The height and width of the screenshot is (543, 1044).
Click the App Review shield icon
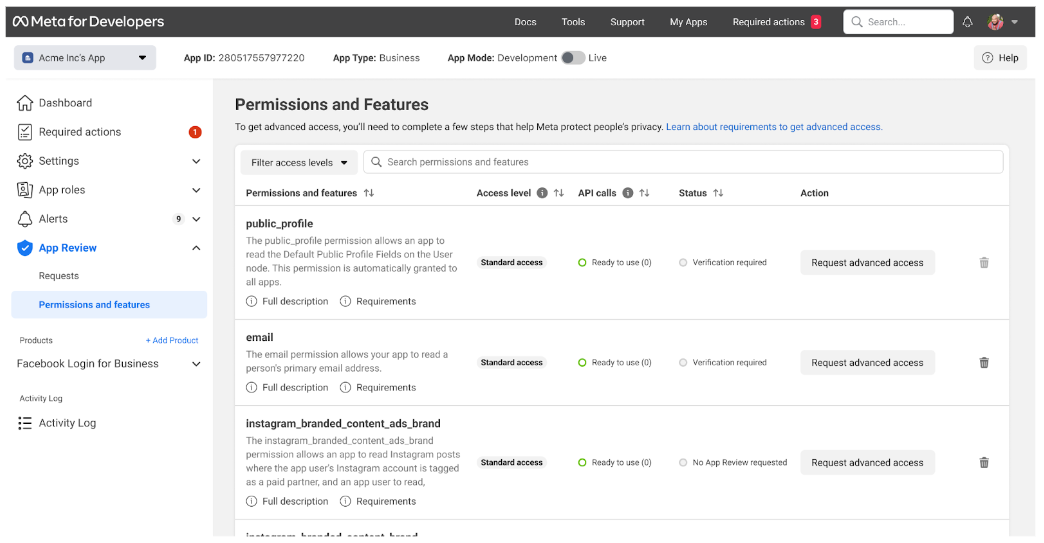pyautogui.click(x=25, y=248)
